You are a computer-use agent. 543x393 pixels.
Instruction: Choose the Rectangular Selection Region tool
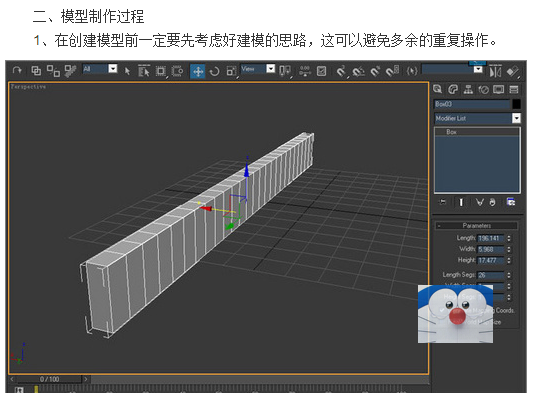pyautogui.click(x=161, y=71)
